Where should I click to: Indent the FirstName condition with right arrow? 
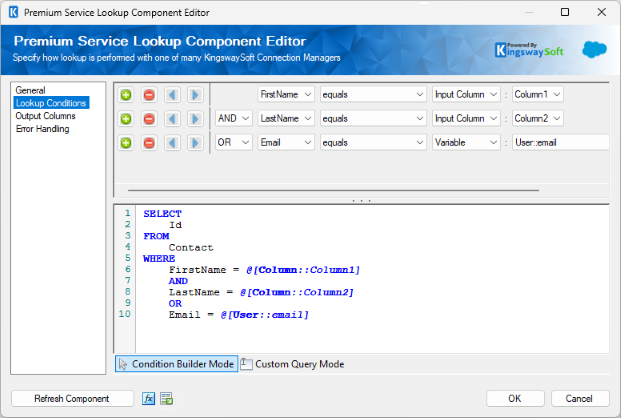coord(195,95)
